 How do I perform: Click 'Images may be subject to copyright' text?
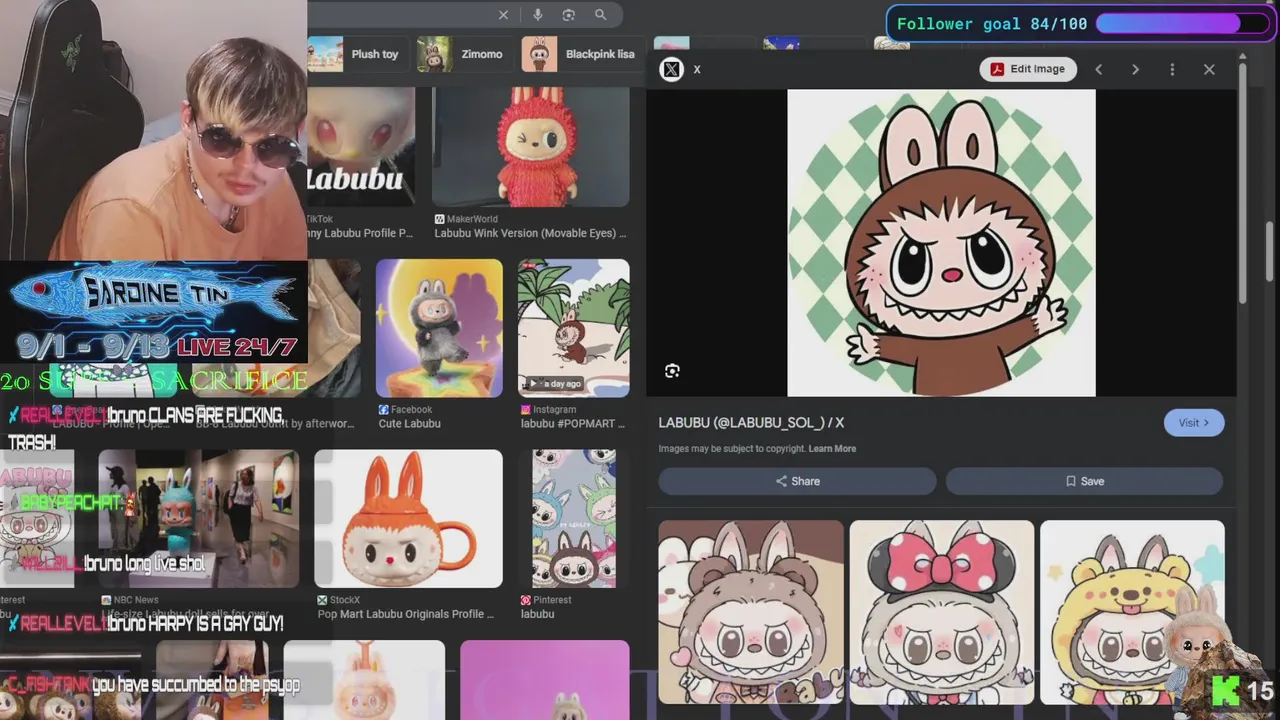click(x=731, y=449)
